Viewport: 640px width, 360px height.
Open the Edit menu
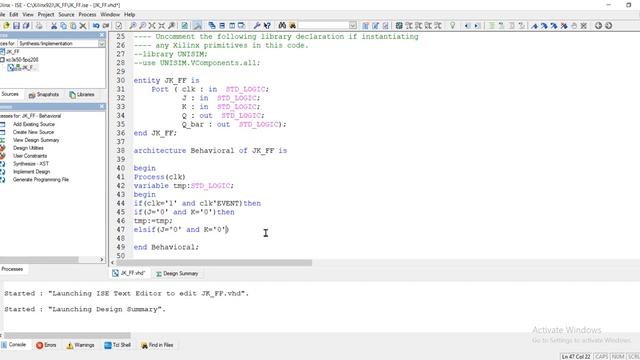click(14, 14)
